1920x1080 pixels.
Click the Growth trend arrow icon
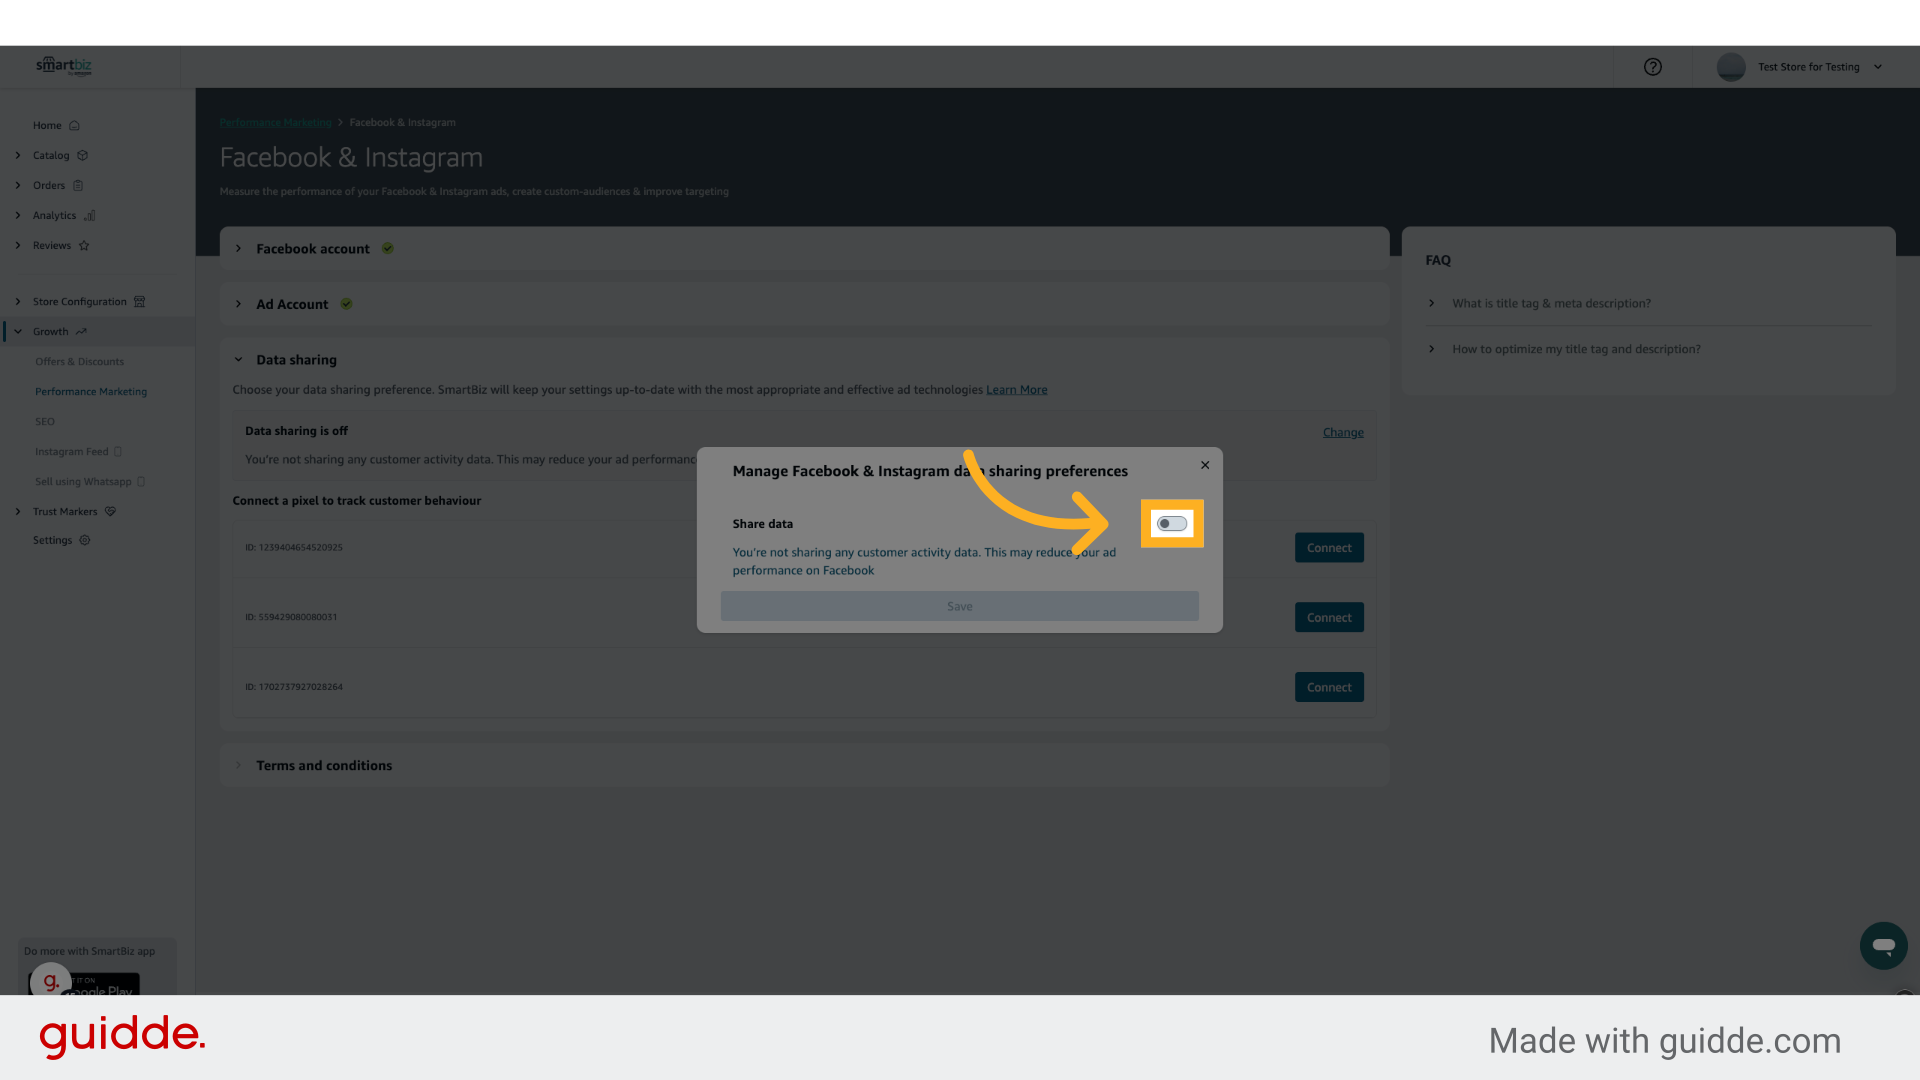coord(81,332)
